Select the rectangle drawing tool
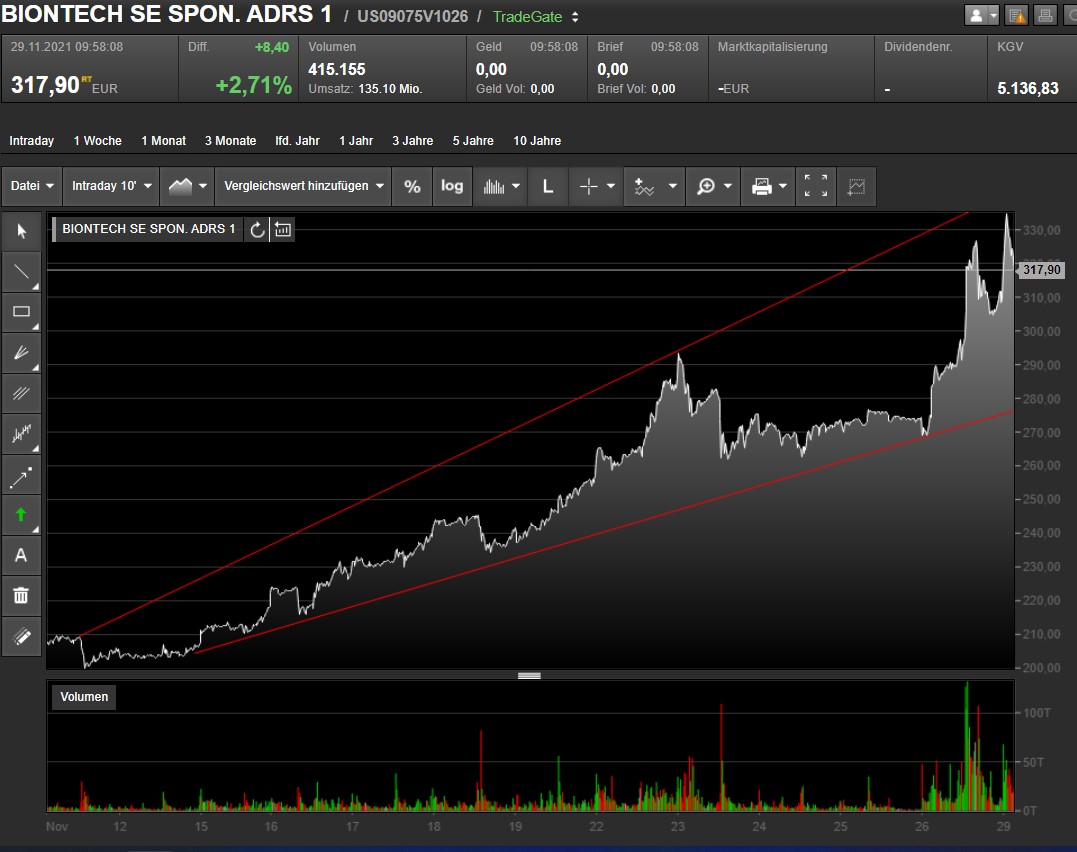This screenshot has width=1077, height=852. pos(21,312)
